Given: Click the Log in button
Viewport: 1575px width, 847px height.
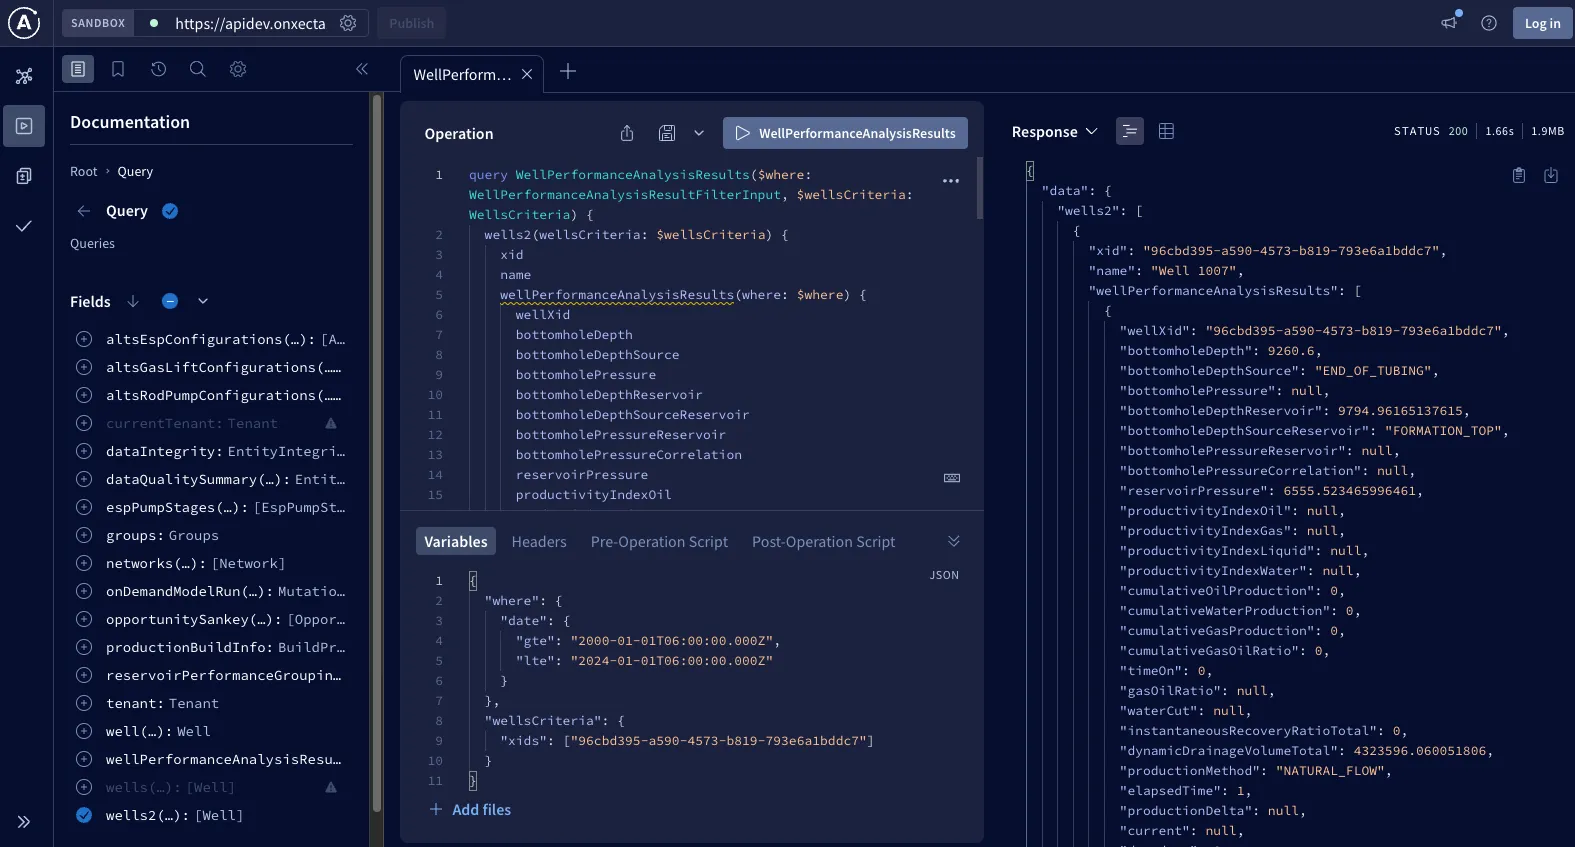Looking at the screenshot, I should point(1542,23).
